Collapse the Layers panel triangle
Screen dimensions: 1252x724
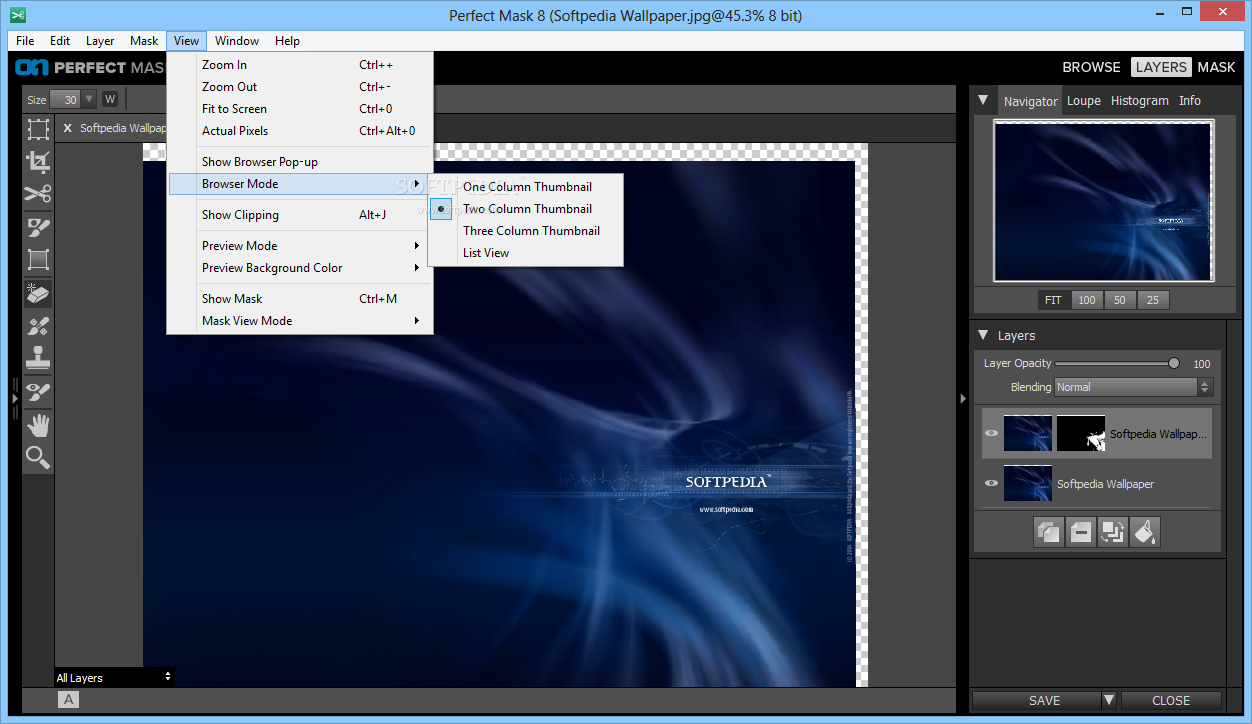(984, 335)
